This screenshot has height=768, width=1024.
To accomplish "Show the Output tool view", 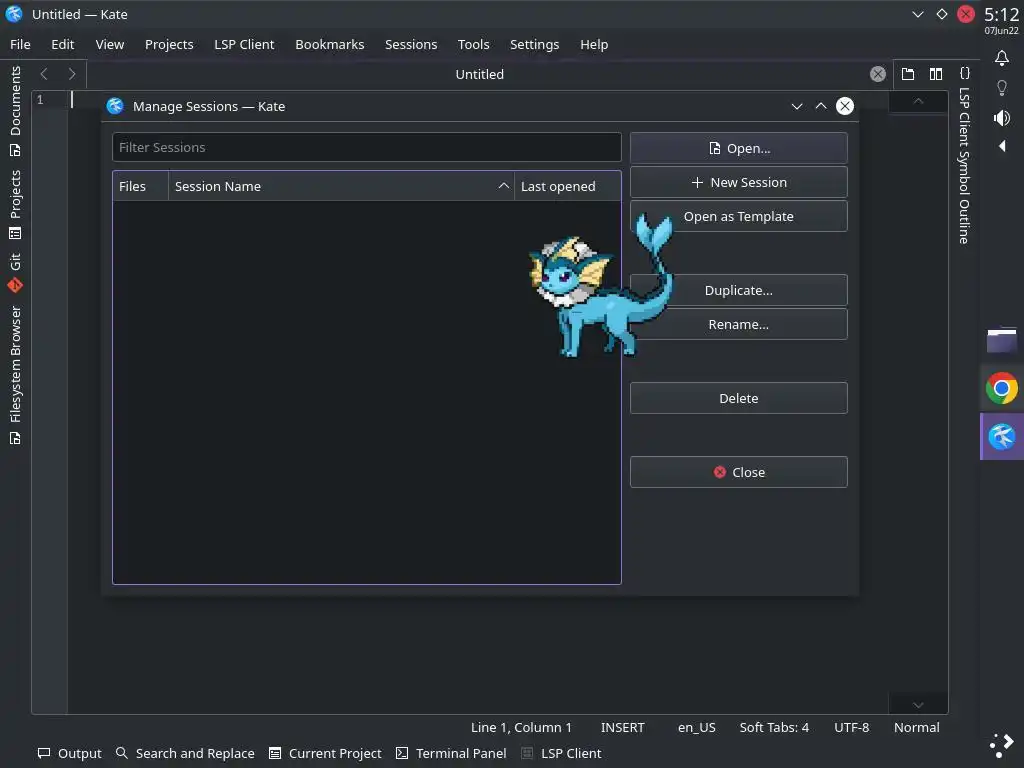I will pyautogui.click(x=70, y=753).
